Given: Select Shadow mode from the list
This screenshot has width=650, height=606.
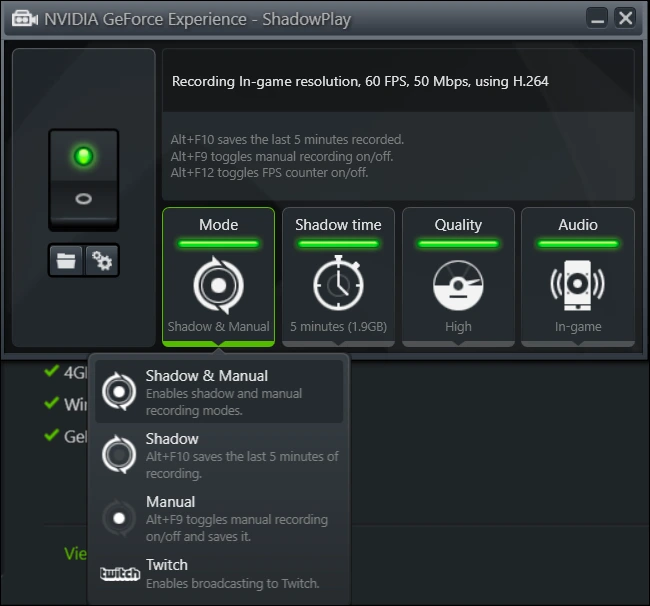Looking at the screenshot, I should 219,455.
